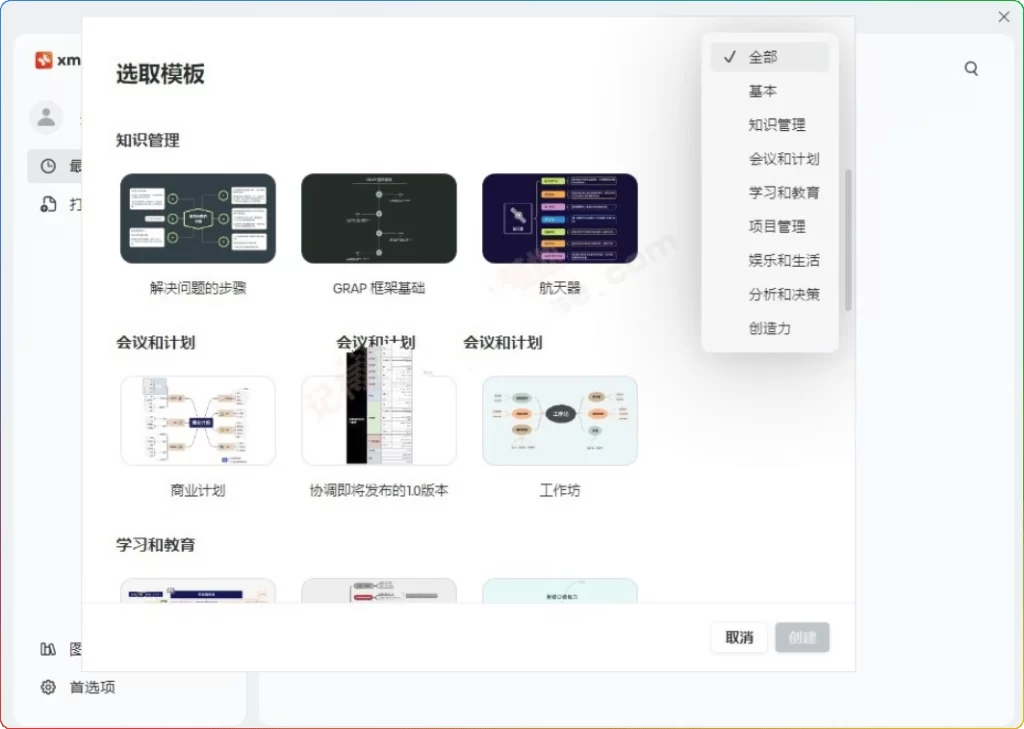
Task: Click the user avatar icon in sidebar
Action: point(46,117)
